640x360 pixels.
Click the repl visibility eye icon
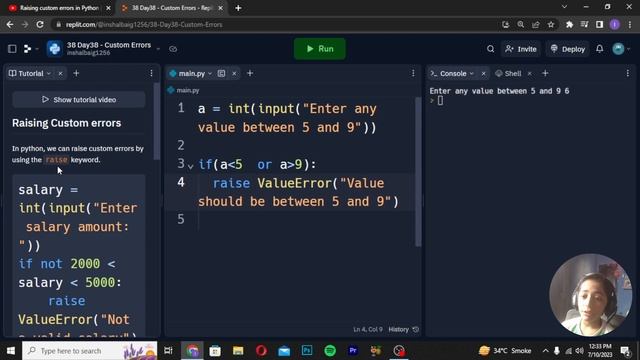[x=173, y=49]
